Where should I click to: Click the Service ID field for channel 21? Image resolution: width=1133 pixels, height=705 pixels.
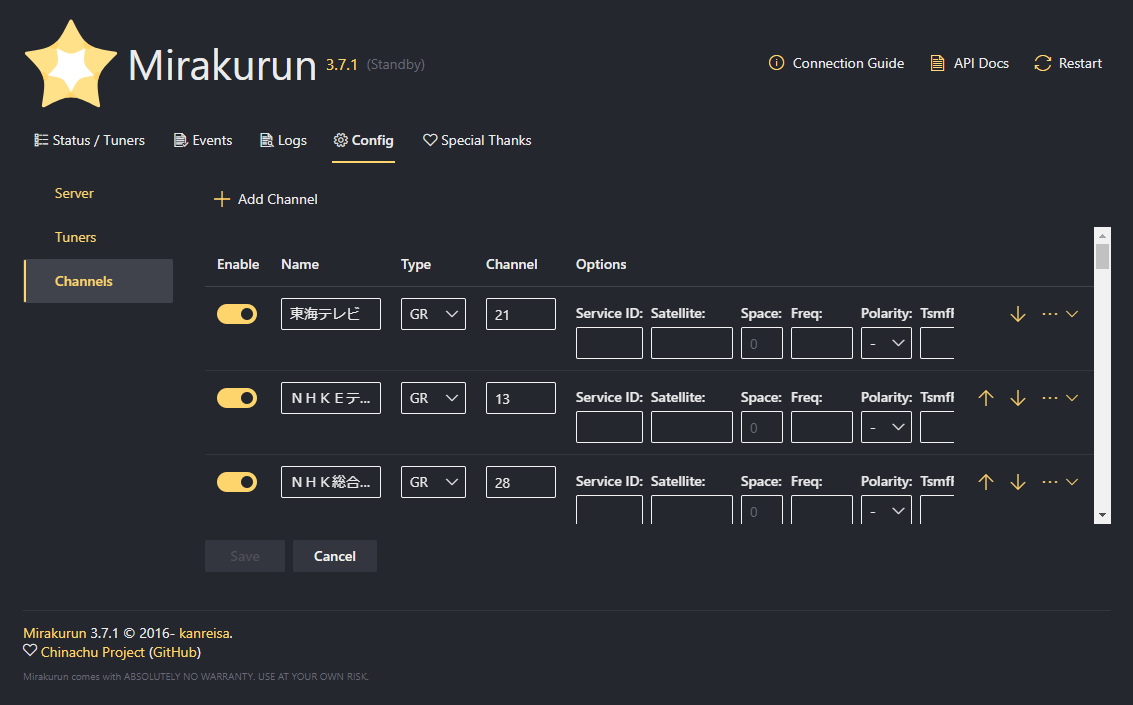609,343
